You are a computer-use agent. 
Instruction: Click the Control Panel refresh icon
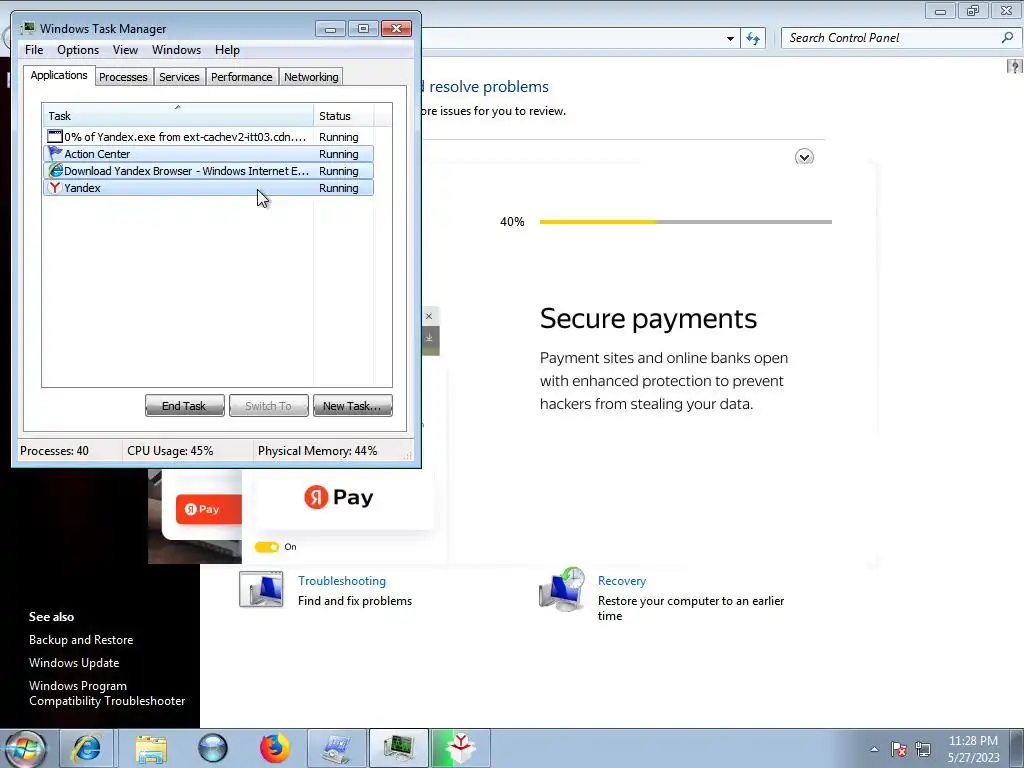(753, 39)
